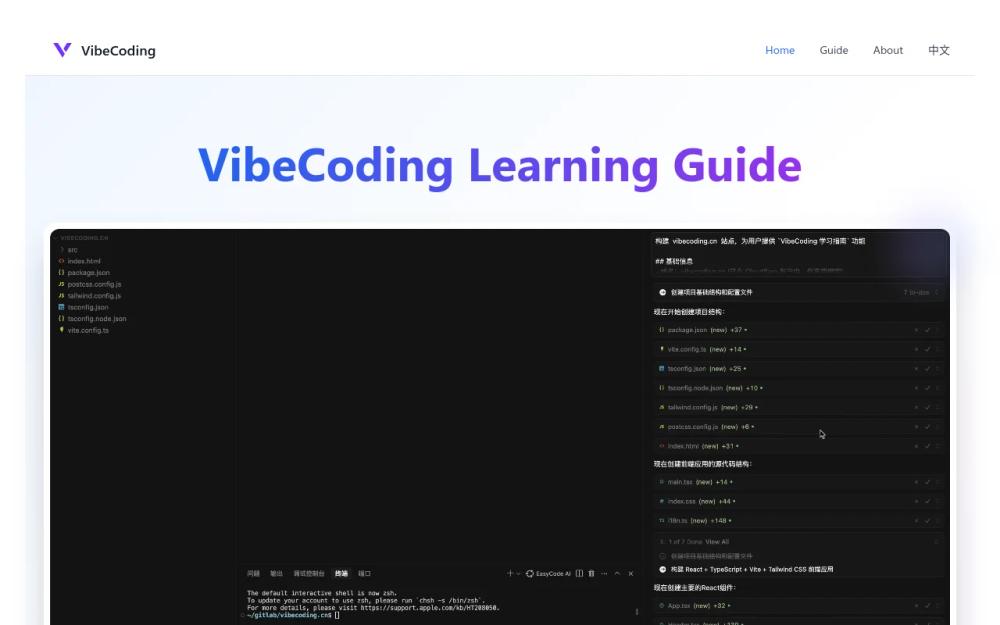Go to the Guide page

834,50
